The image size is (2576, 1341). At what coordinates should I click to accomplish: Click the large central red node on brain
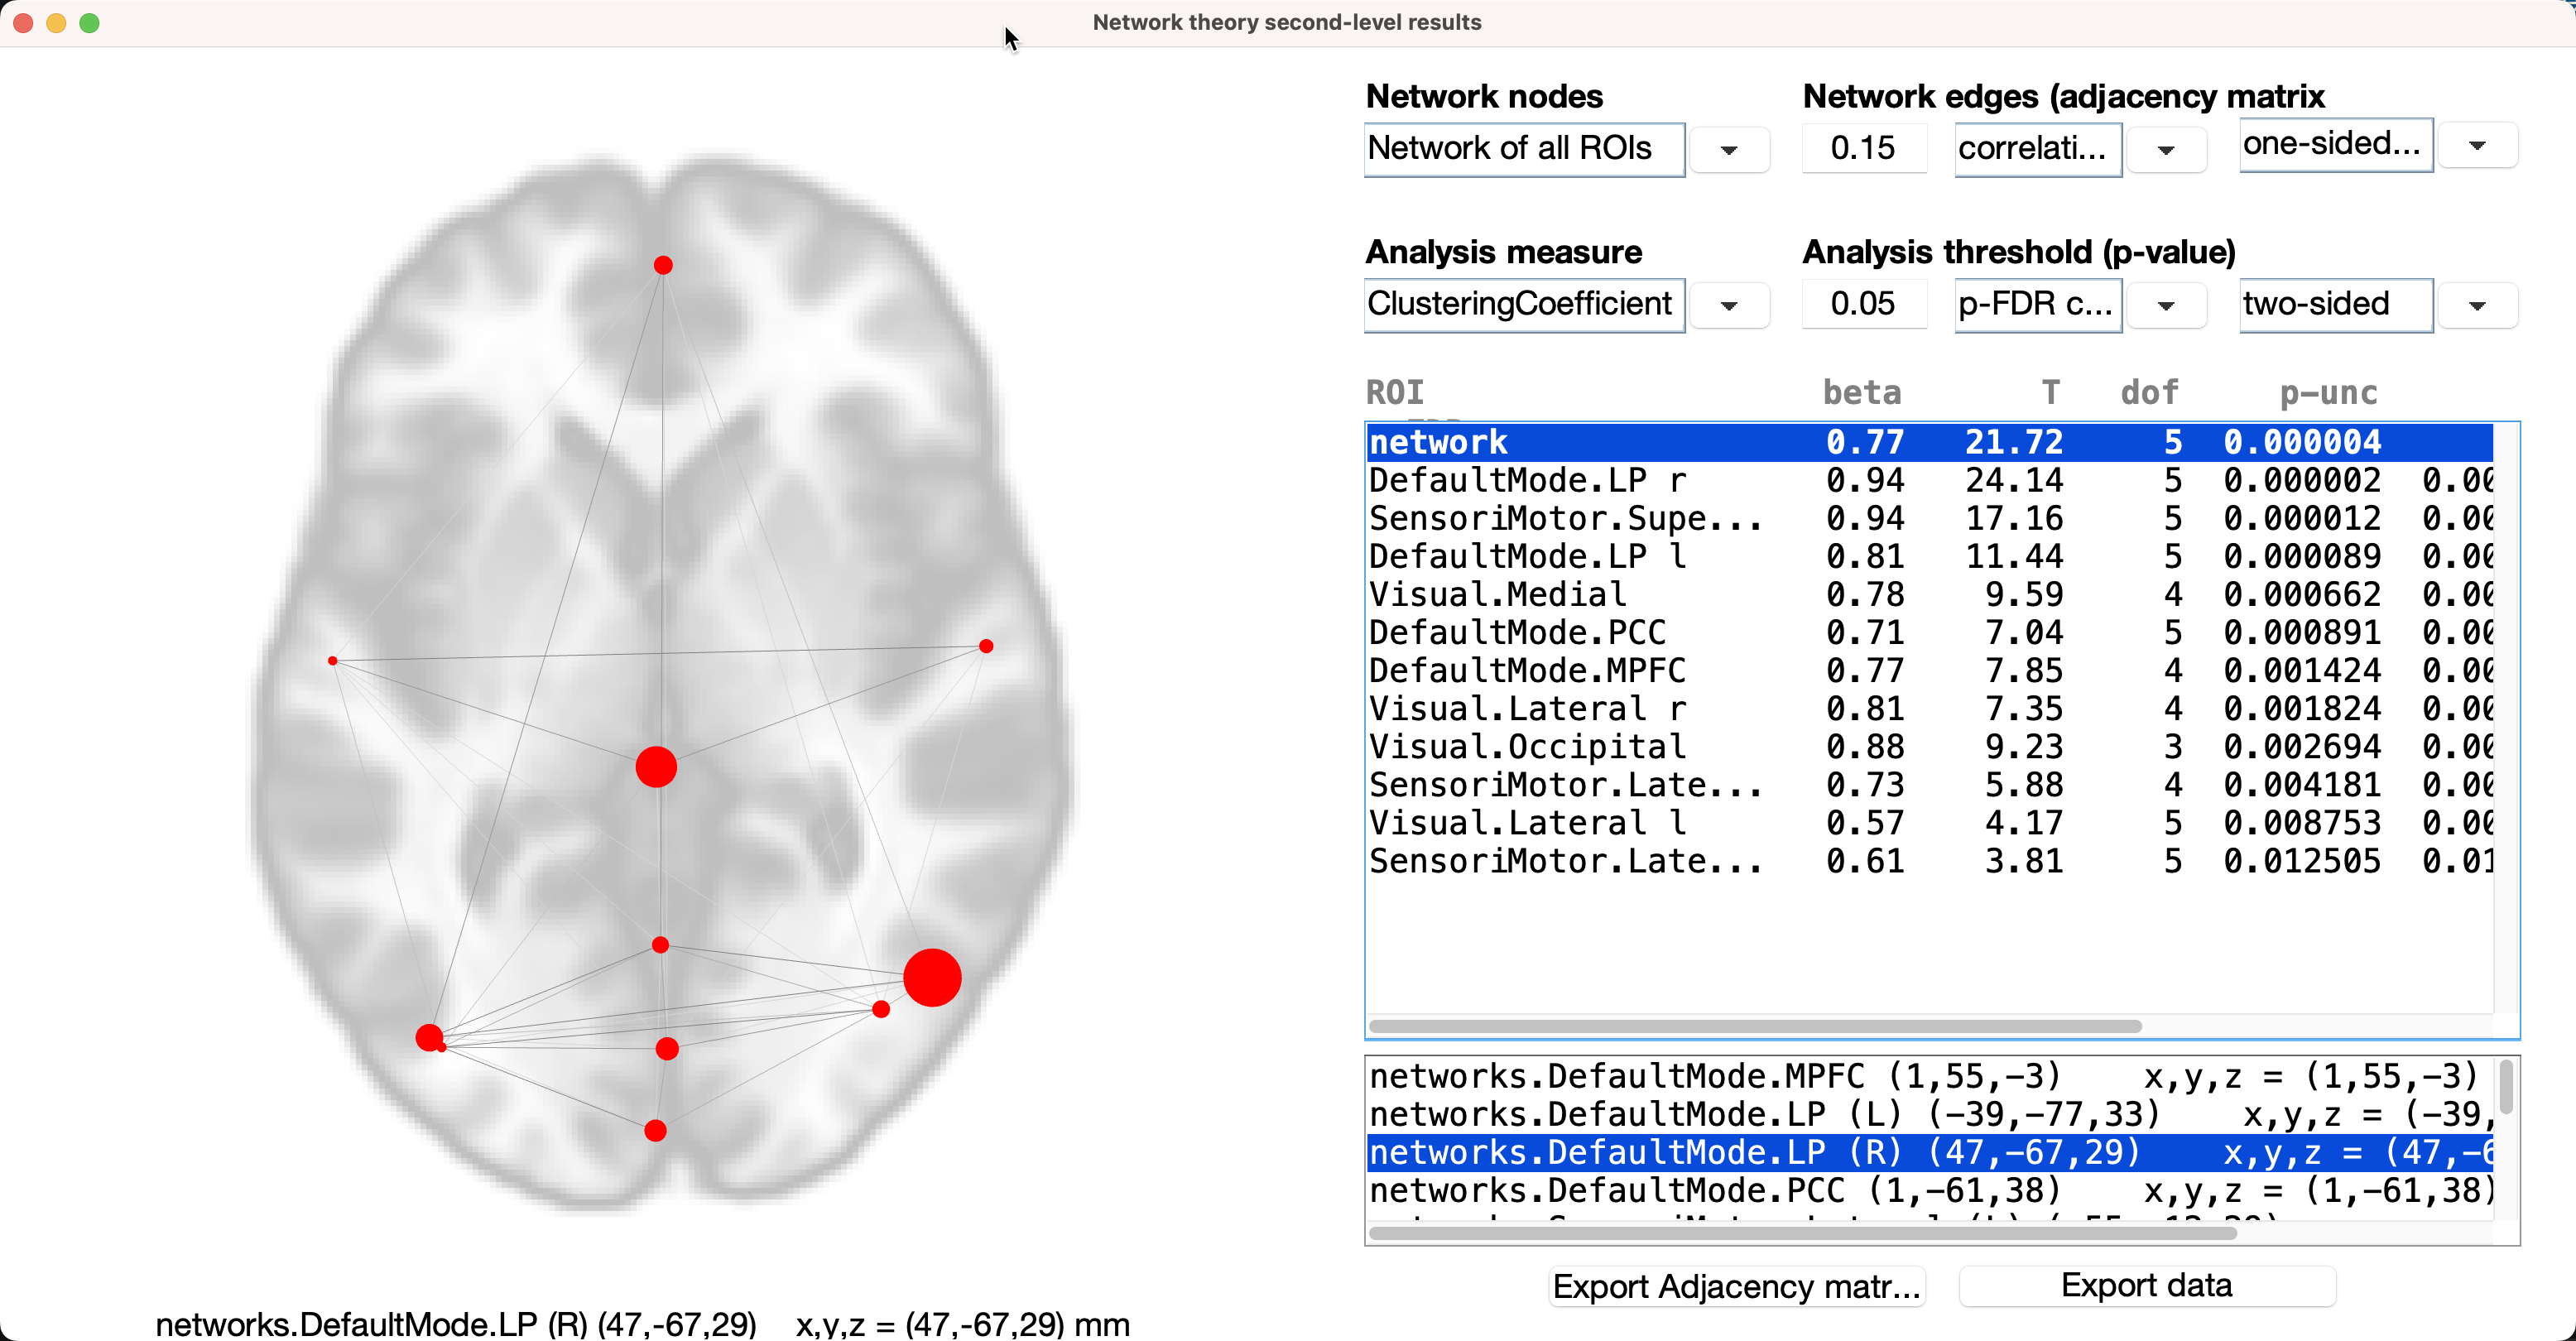[x=656, y=767]
